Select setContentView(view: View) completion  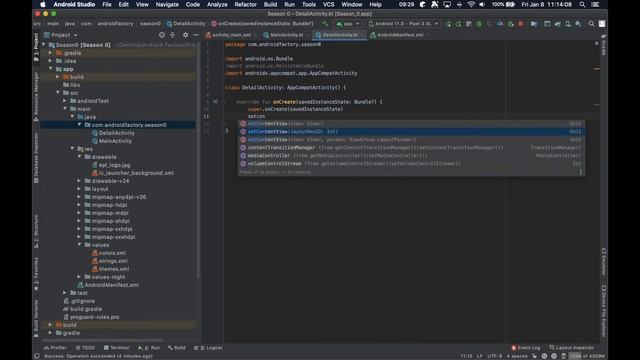tap(411, 124)
